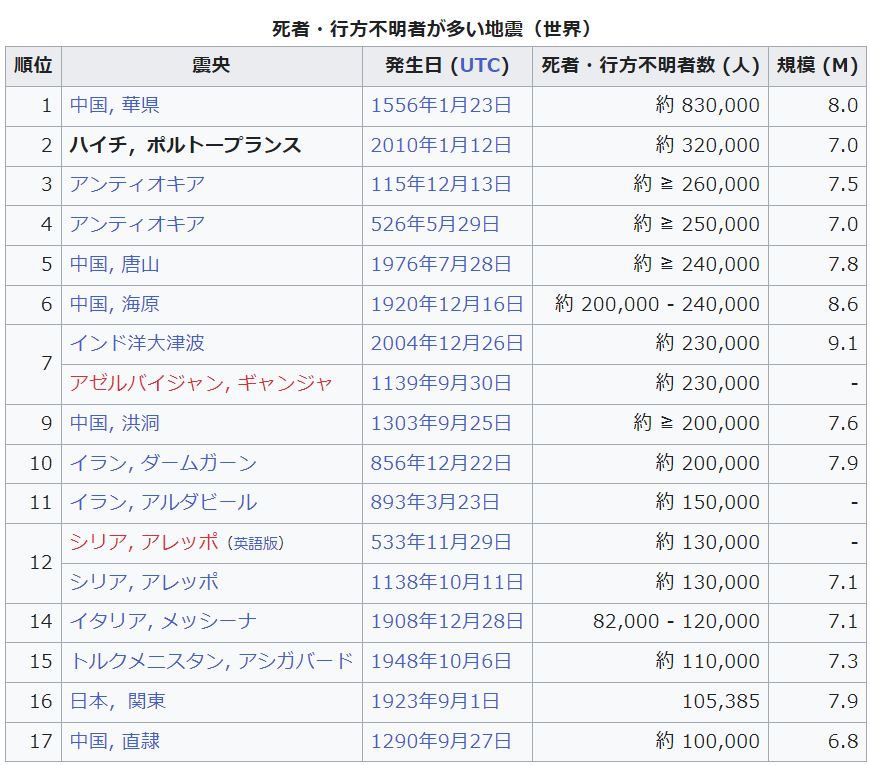Open the 1138年10月11日 date link

tap(447, 582)
